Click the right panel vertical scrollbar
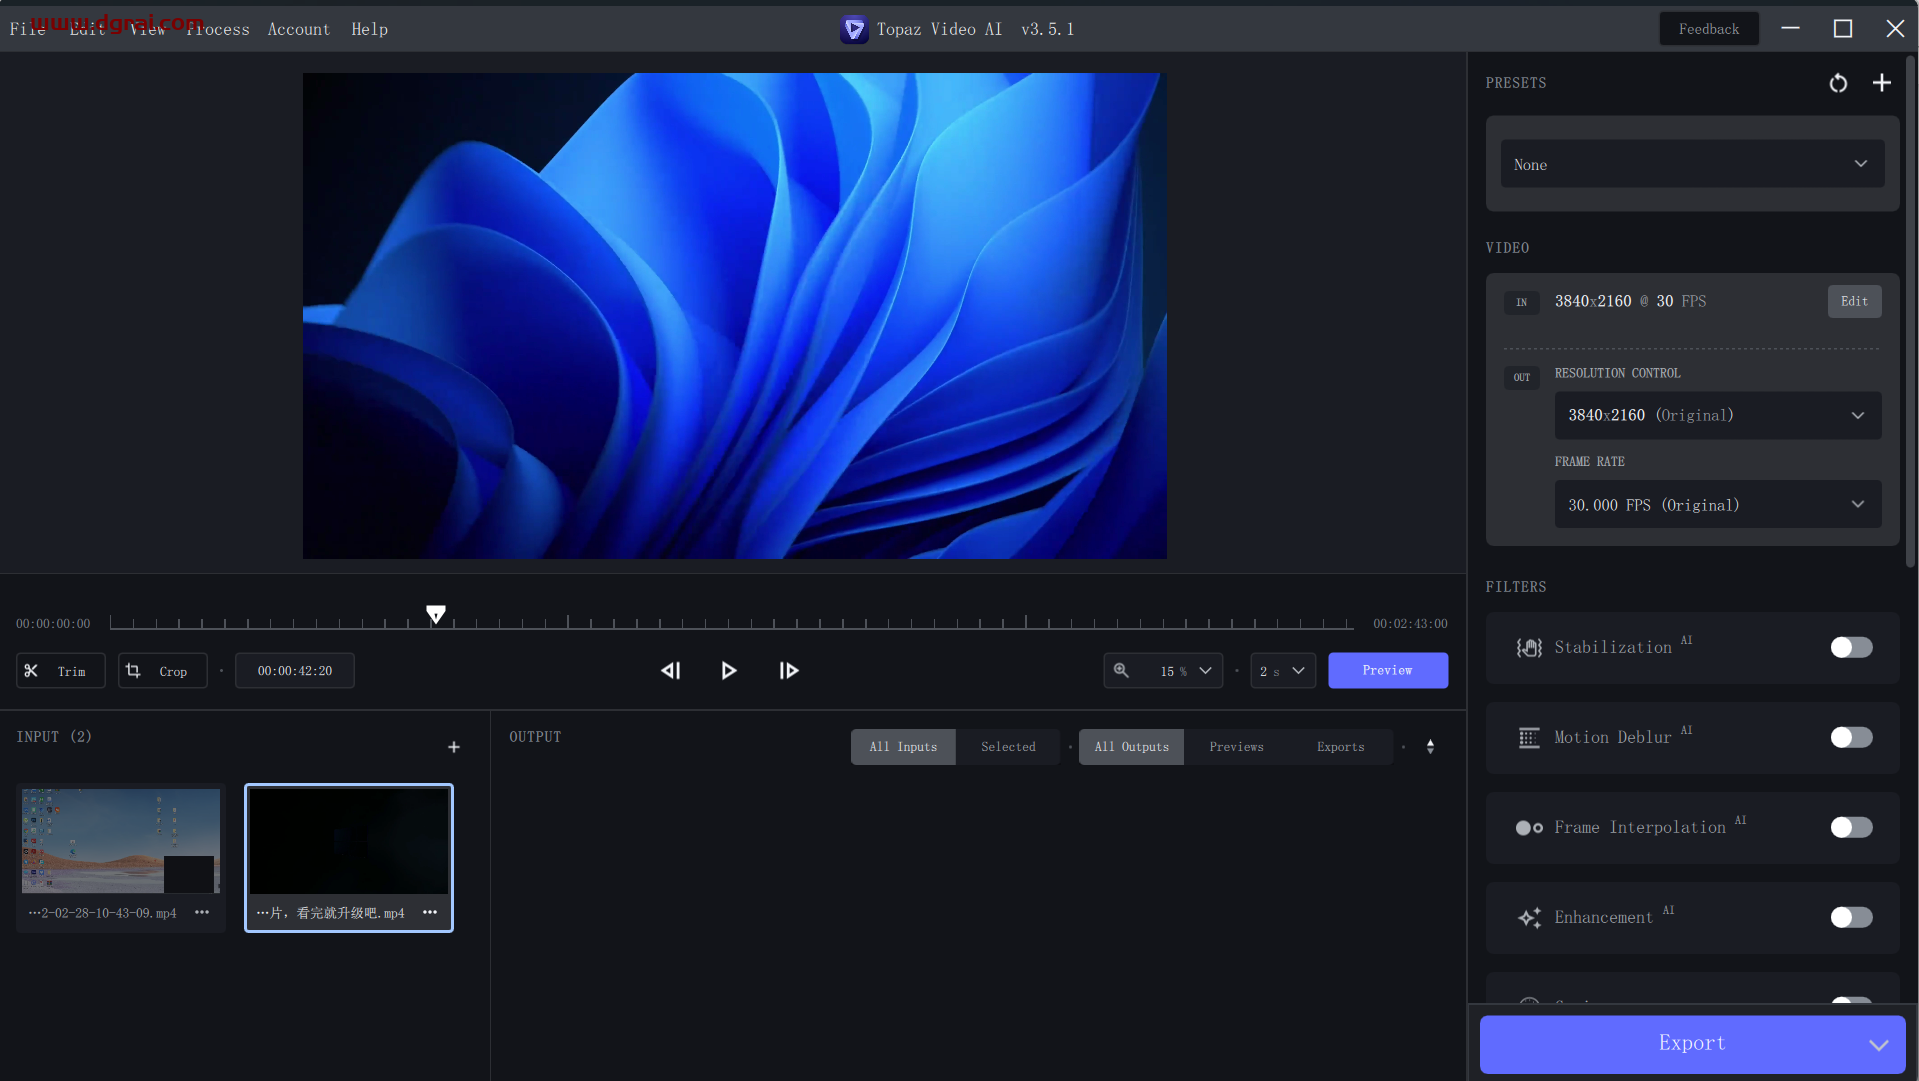This screenshot has width=1919, height=1081. pyautogui.click(x=1911, y=312)
